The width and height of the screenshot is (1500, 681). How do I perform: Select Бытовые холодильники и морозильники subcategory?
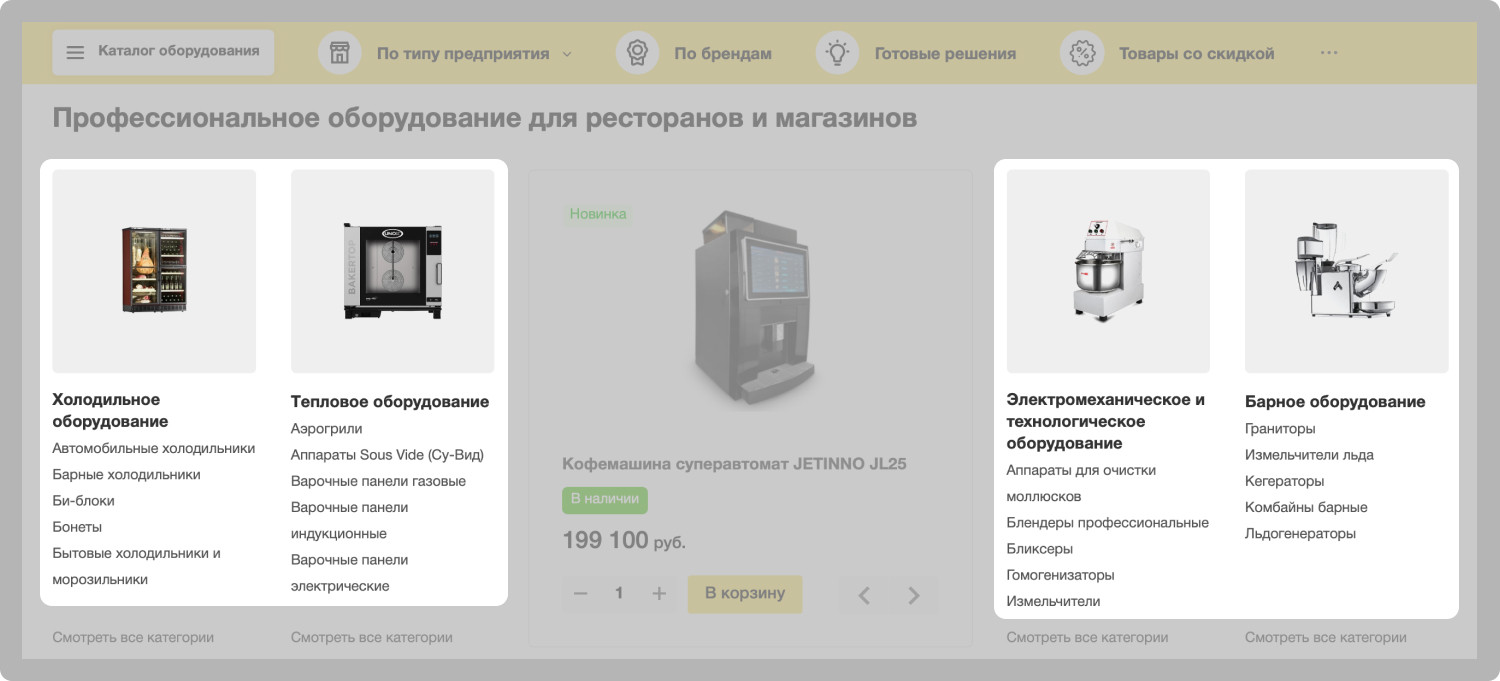[137, 566]
